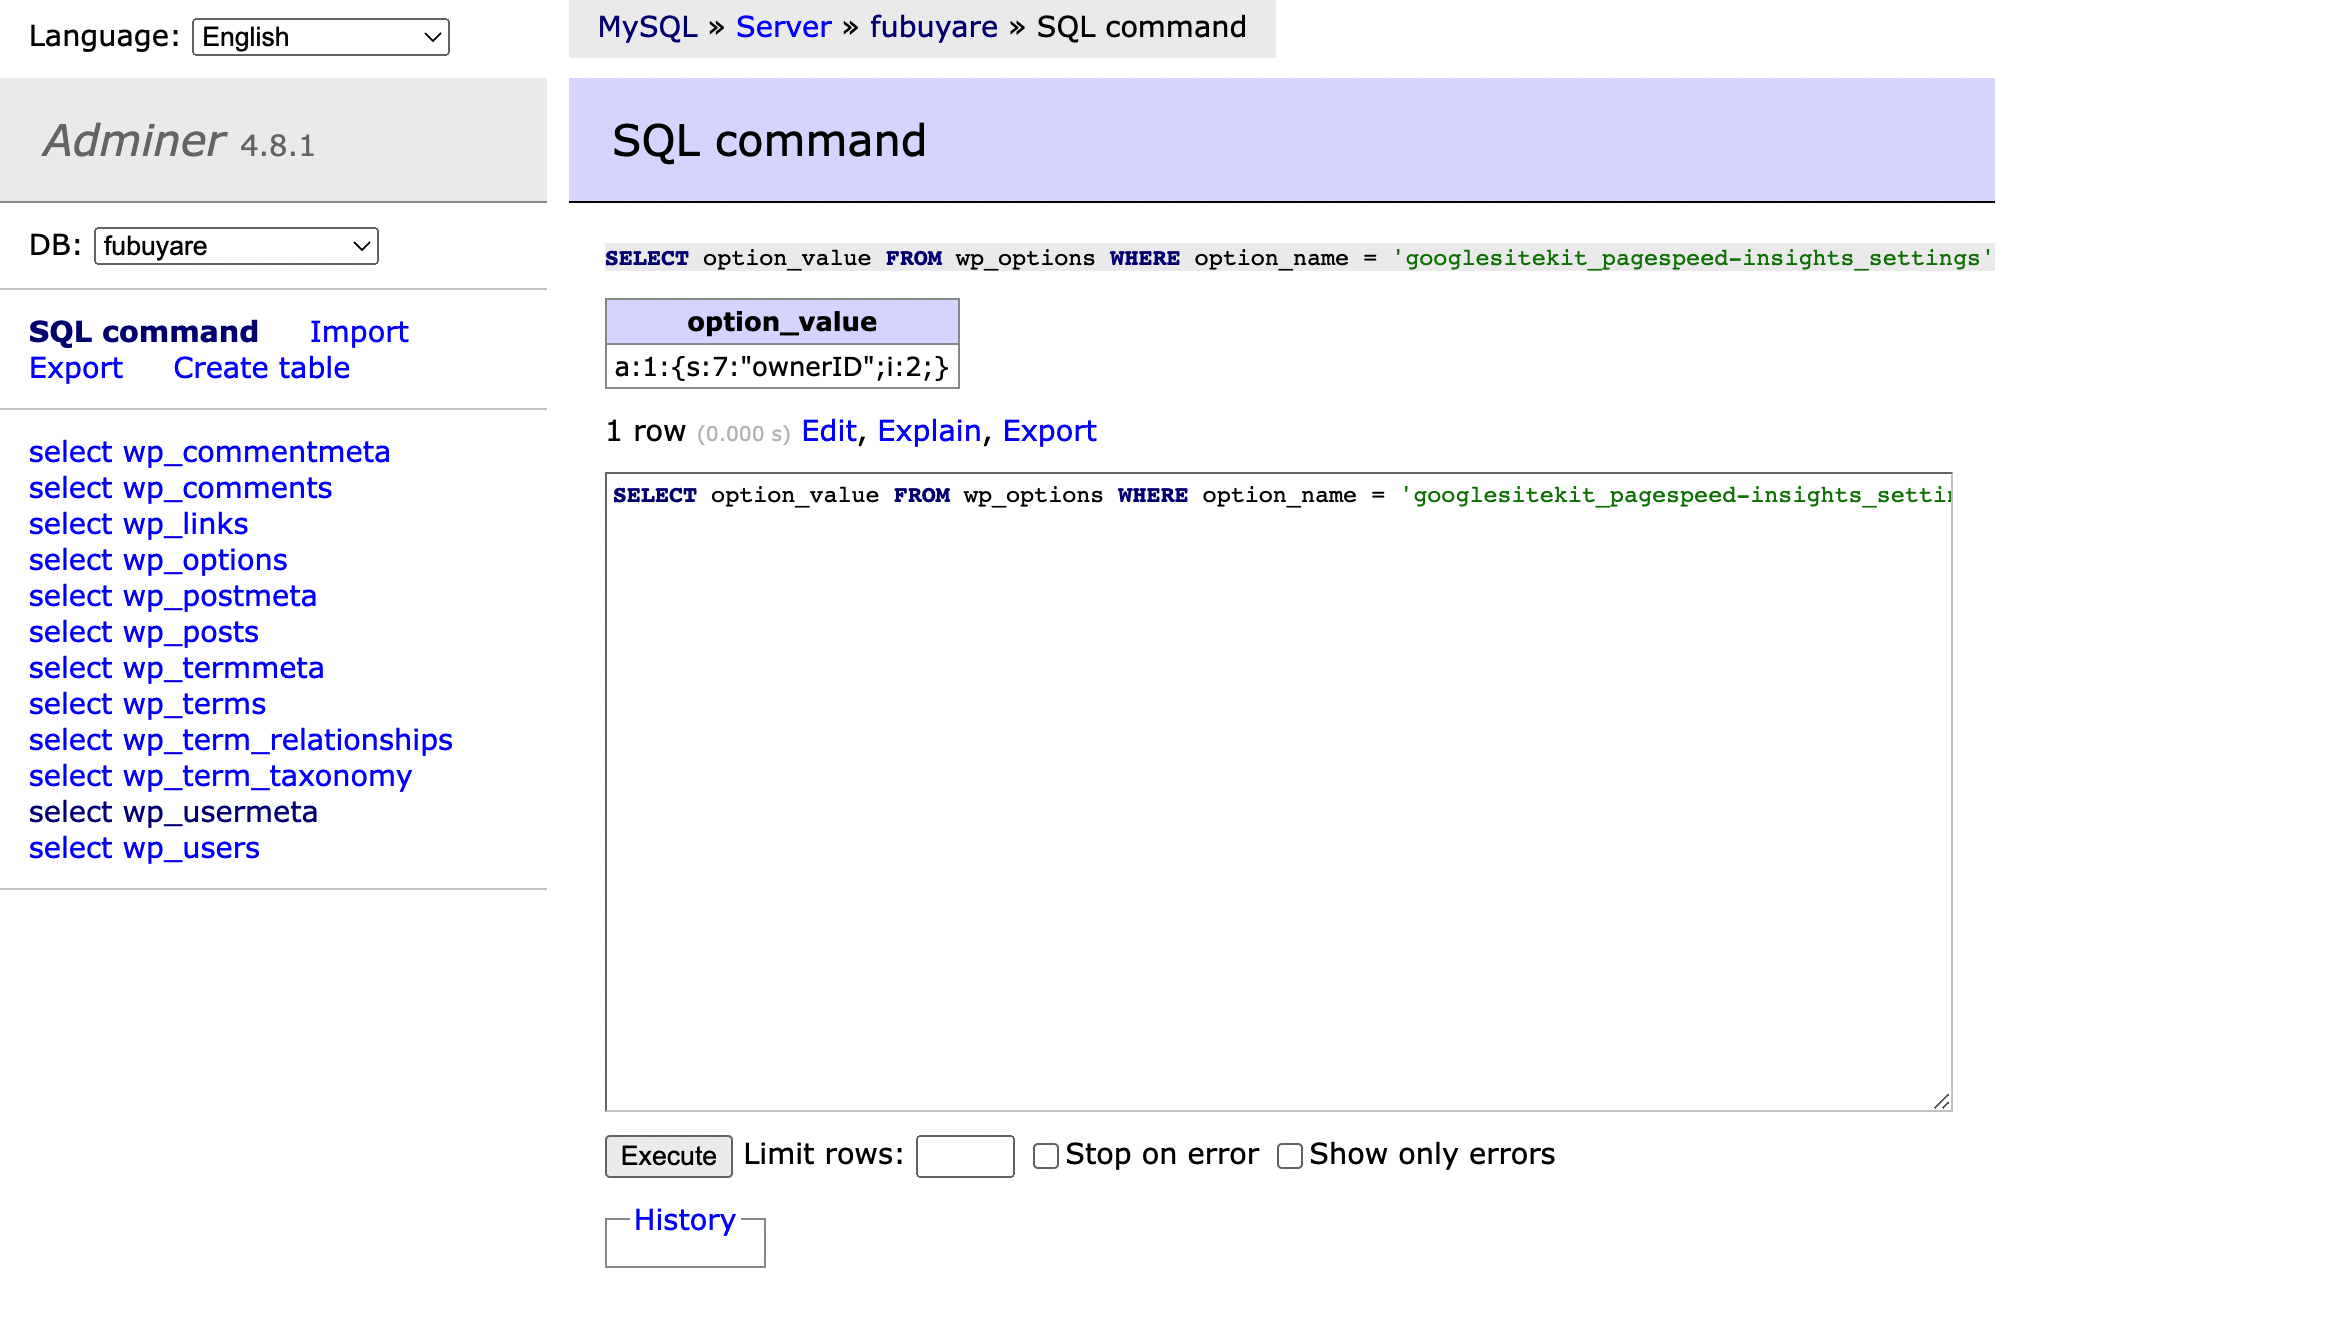Enable Show only errors checkbox
Viewport: 2350px width, 1318px height.
tap(1289, 1156)
